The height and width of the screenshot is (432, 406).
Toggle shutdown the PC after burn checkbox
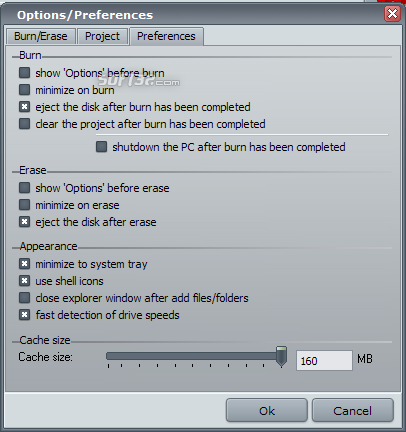pos(101,147)
